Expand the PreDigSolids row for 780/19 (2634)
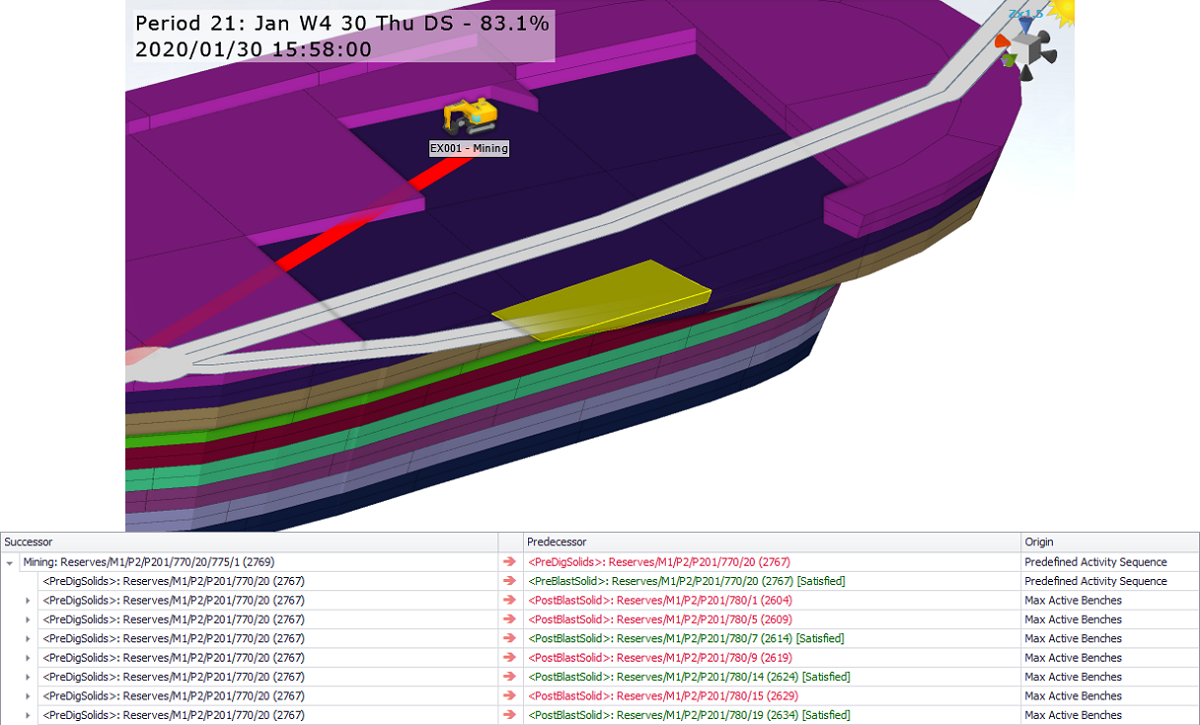 click(x=28, y=715)
